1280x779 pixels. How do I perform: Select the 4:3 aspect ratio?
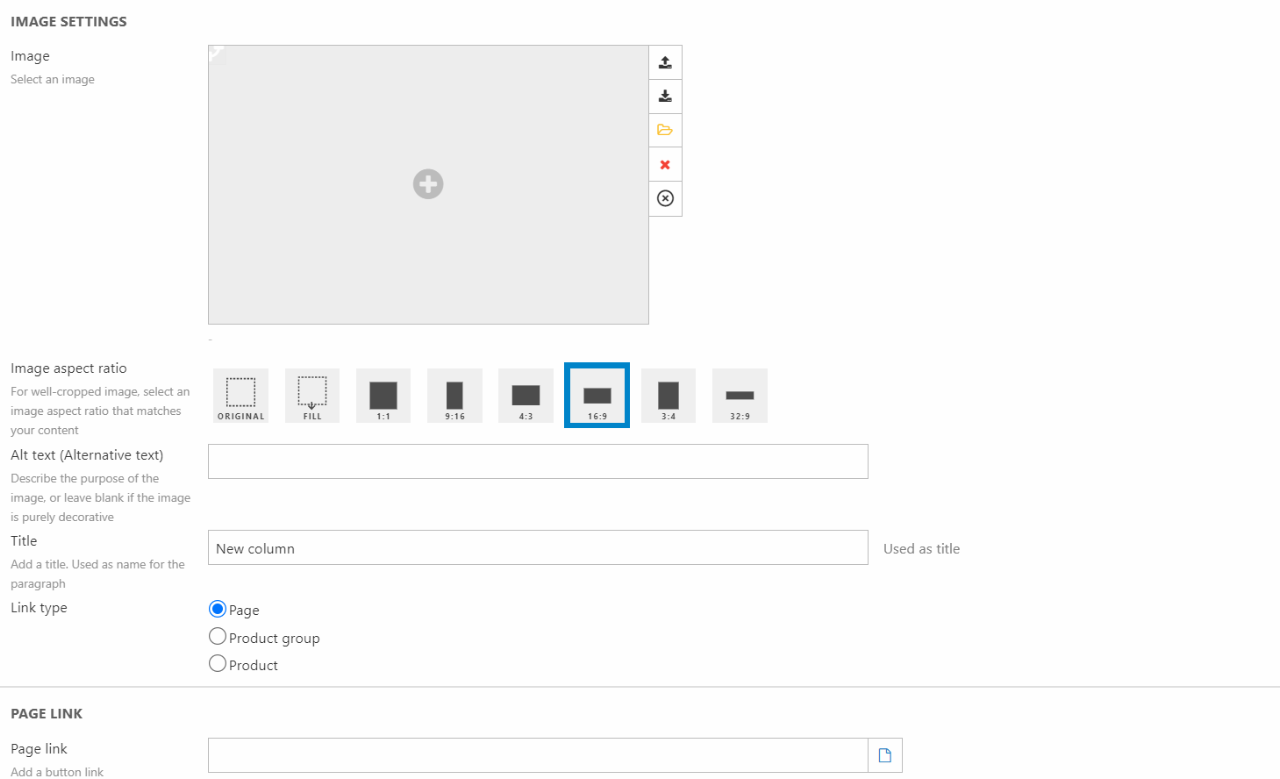526,396
